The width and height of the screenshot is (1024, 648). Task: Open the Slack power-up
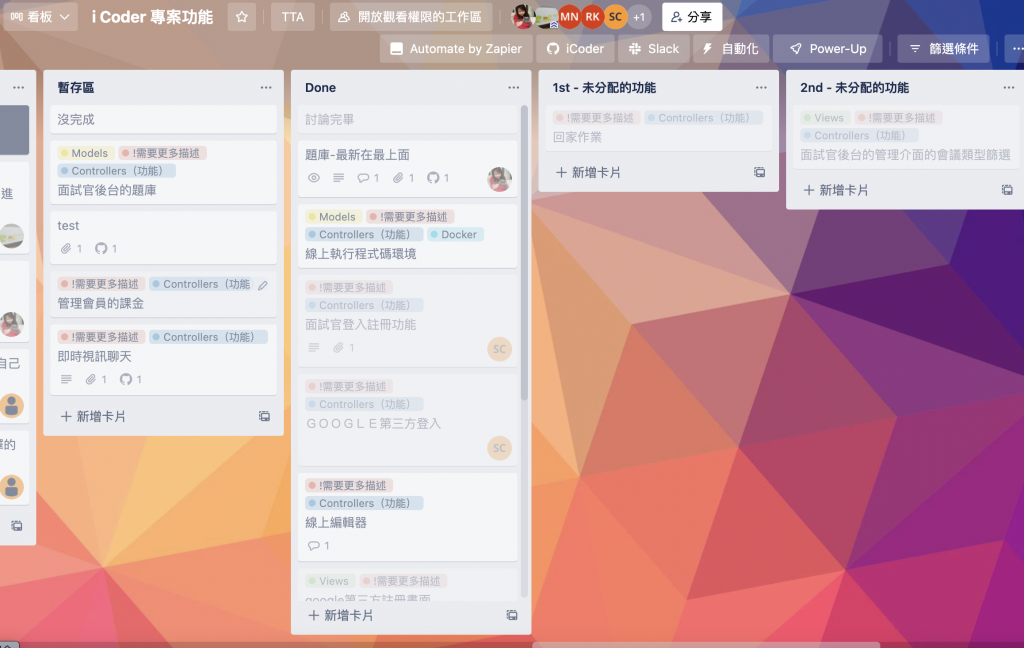[654, 49]
